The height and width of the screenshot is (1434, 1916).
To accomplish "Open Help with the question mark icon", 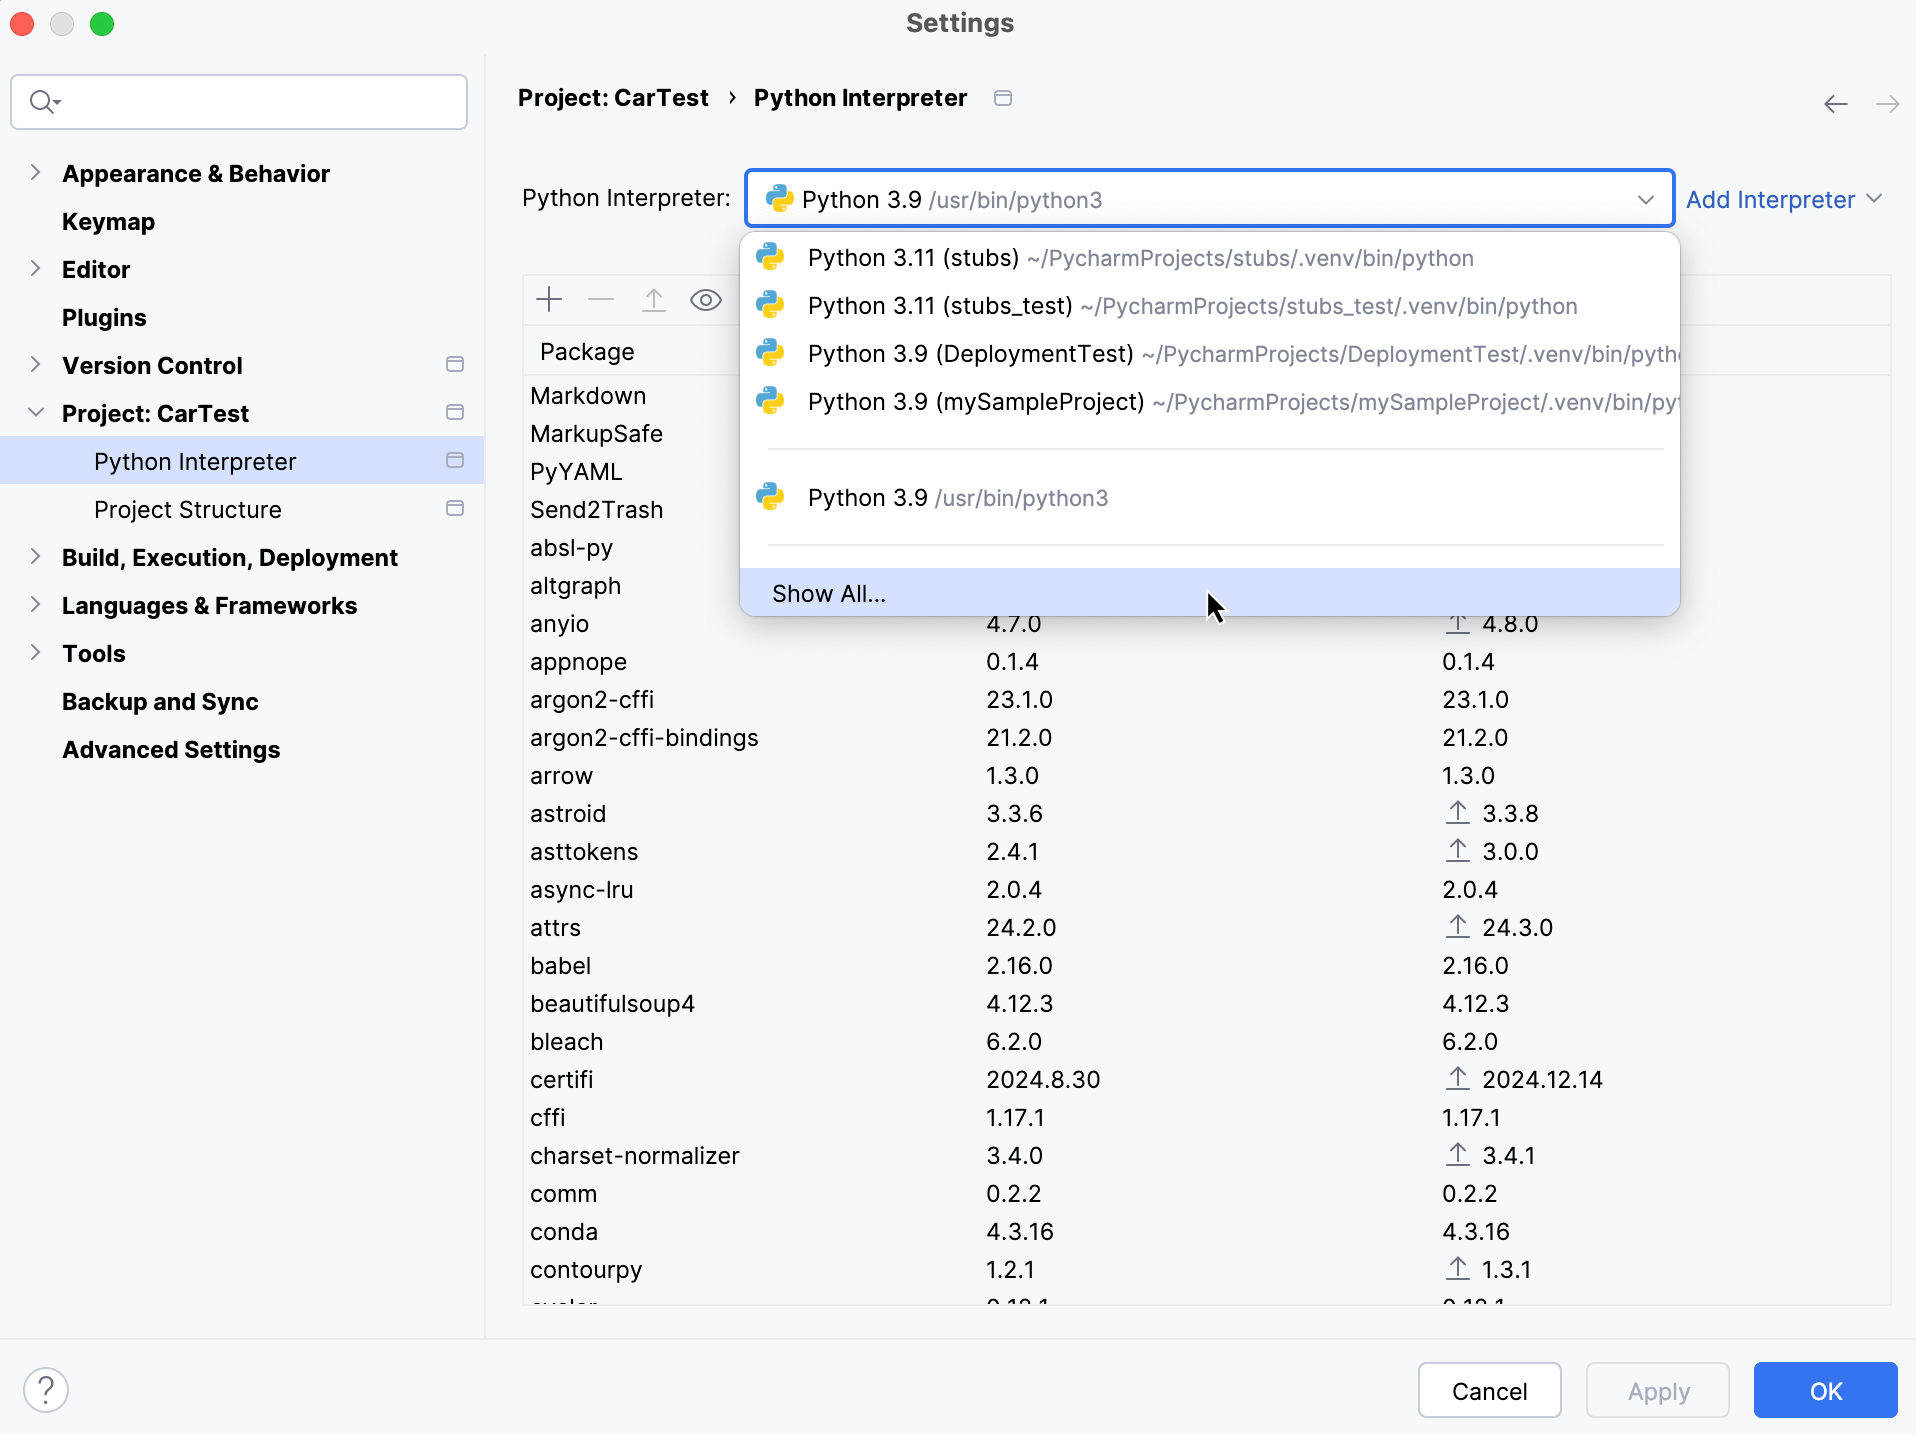I will click(x=46, y=1390).
